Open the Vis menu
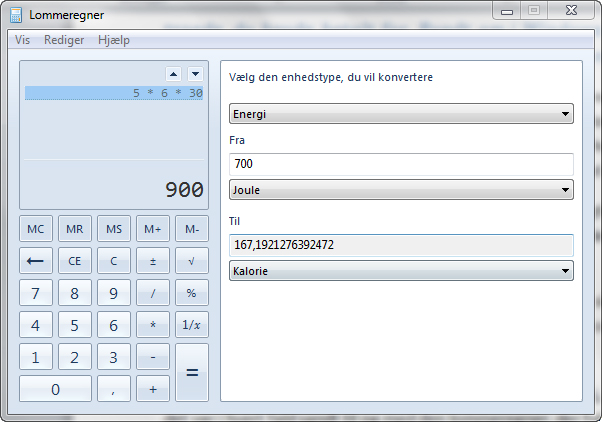Image resolution: width=602 pixels, height=422 pixels. point(22,40)
